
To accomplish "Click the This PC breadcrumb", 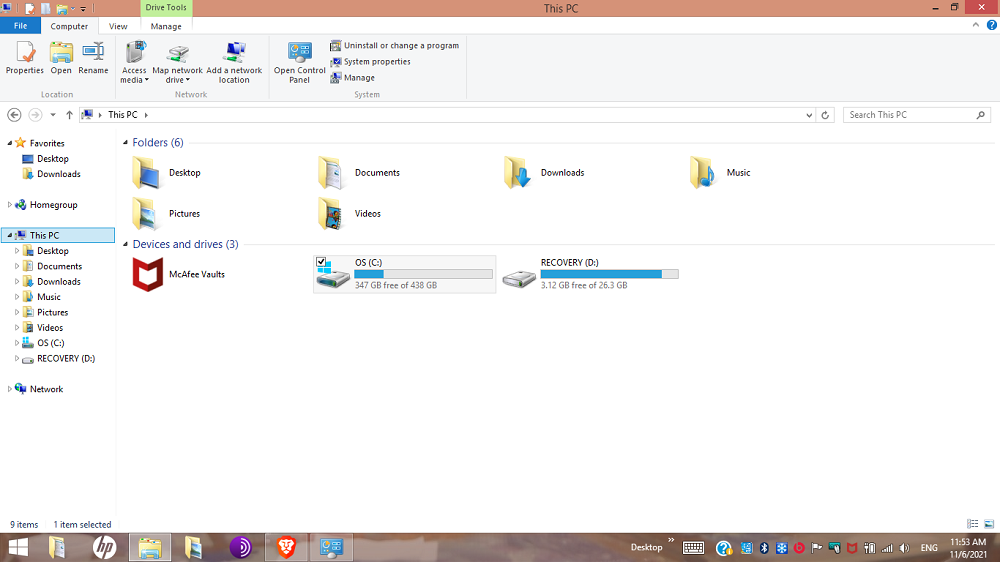I will click(x=122, y=115).
